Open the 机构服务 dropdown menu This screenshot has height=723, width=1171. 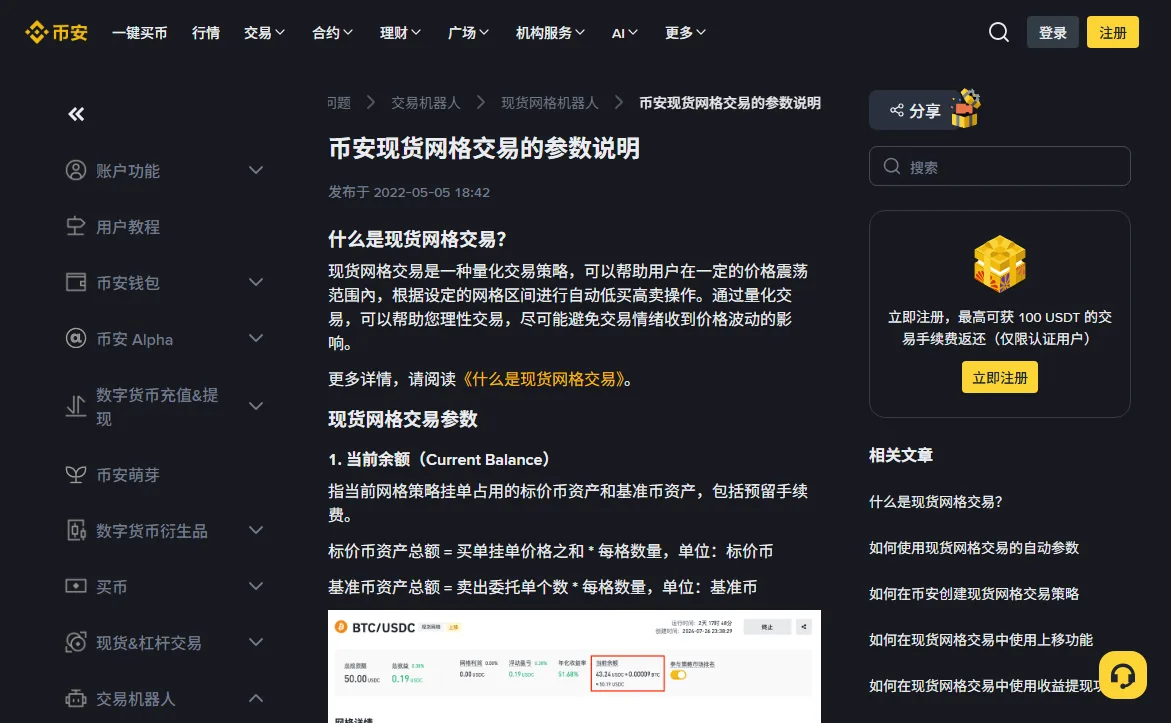click(550, 33)
